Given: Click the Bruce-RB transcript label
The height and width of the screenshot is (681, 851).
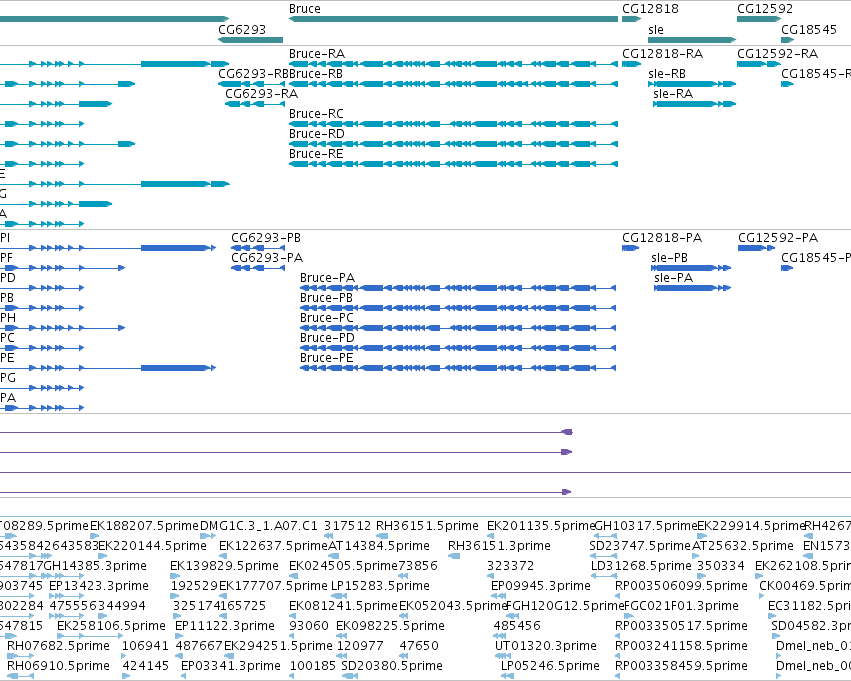Looking at the screenshot, I should coord(316,74).
